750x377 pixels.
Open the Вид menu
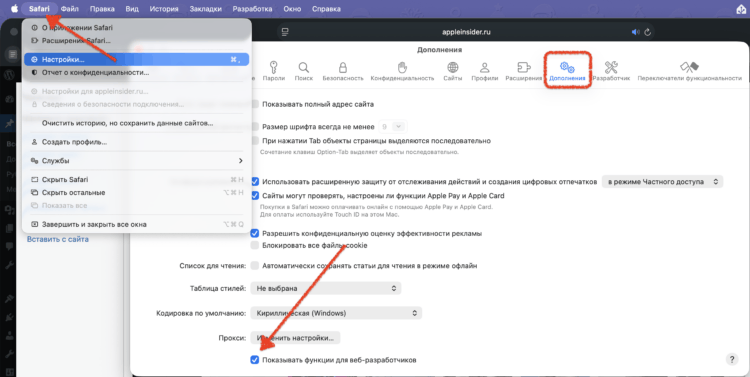click(x=132, y=9)
